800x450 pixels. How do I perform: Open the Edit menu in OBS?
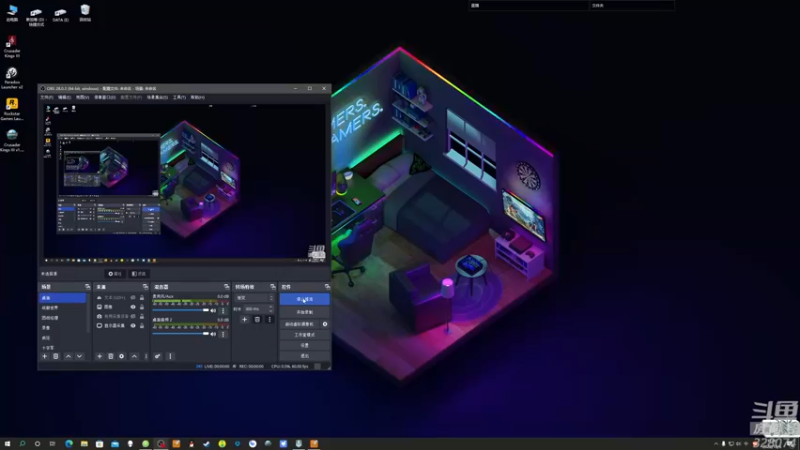64,97
